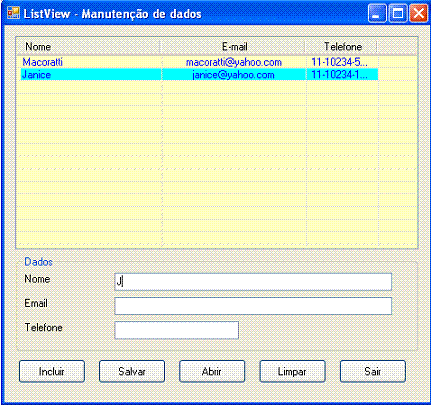Focus the Email text field

(253, 306)
